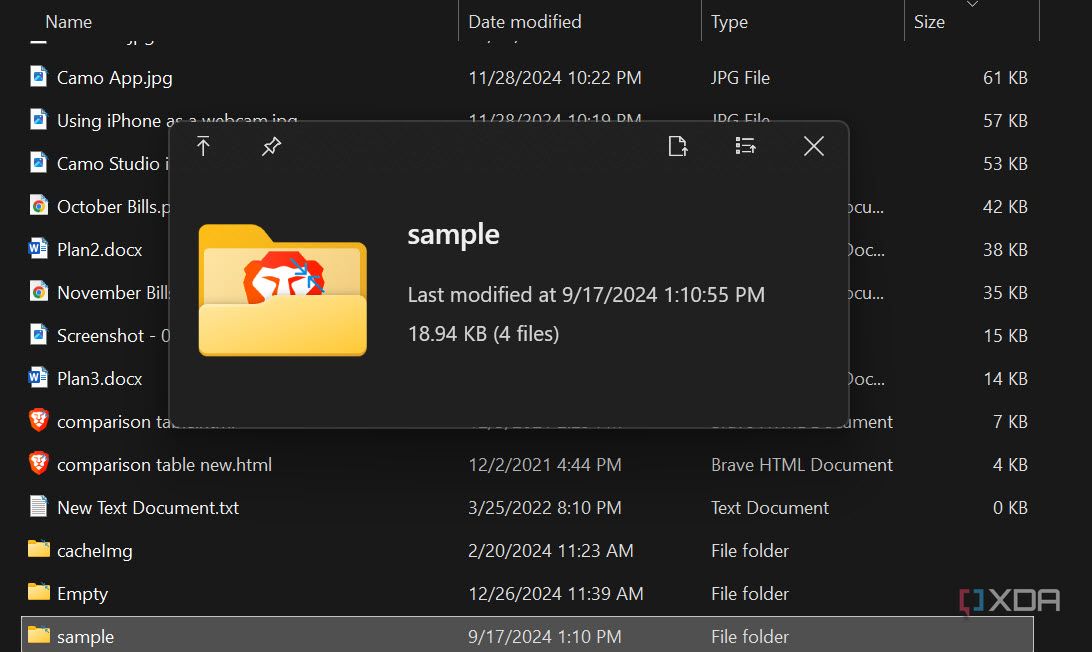Click the sample folder icon in the file list
This screenshot has height=652, width=1092.
coord(39,635)
